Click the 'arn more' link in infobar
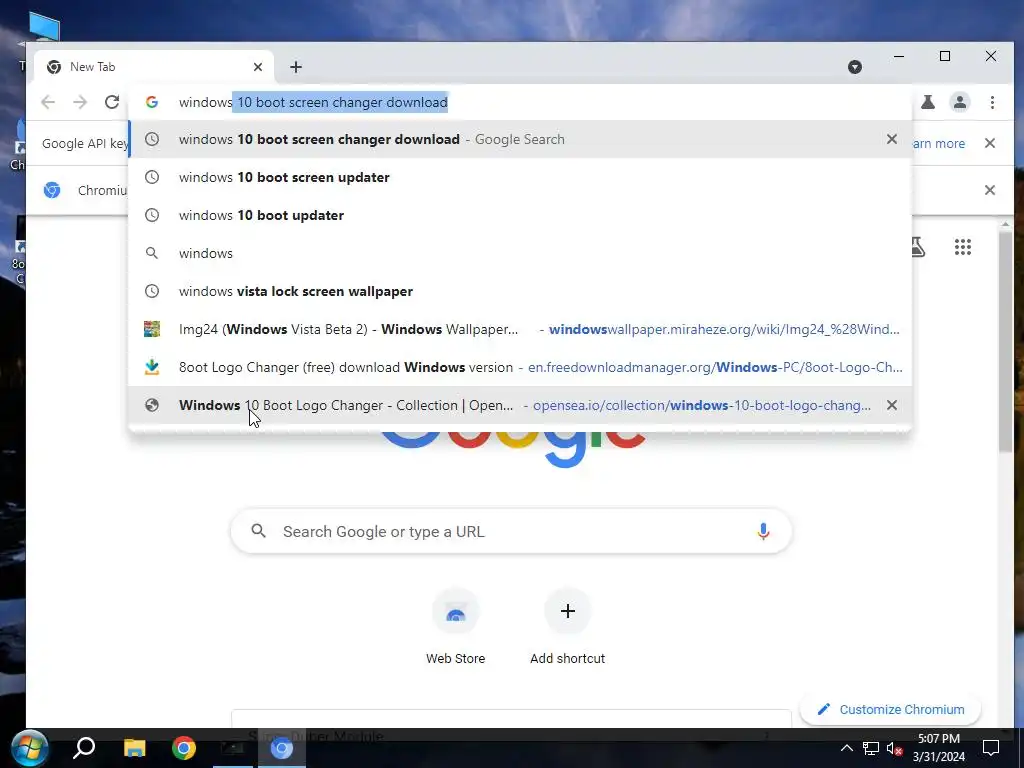The image size is (1024, 768). (x=938, y=143)
